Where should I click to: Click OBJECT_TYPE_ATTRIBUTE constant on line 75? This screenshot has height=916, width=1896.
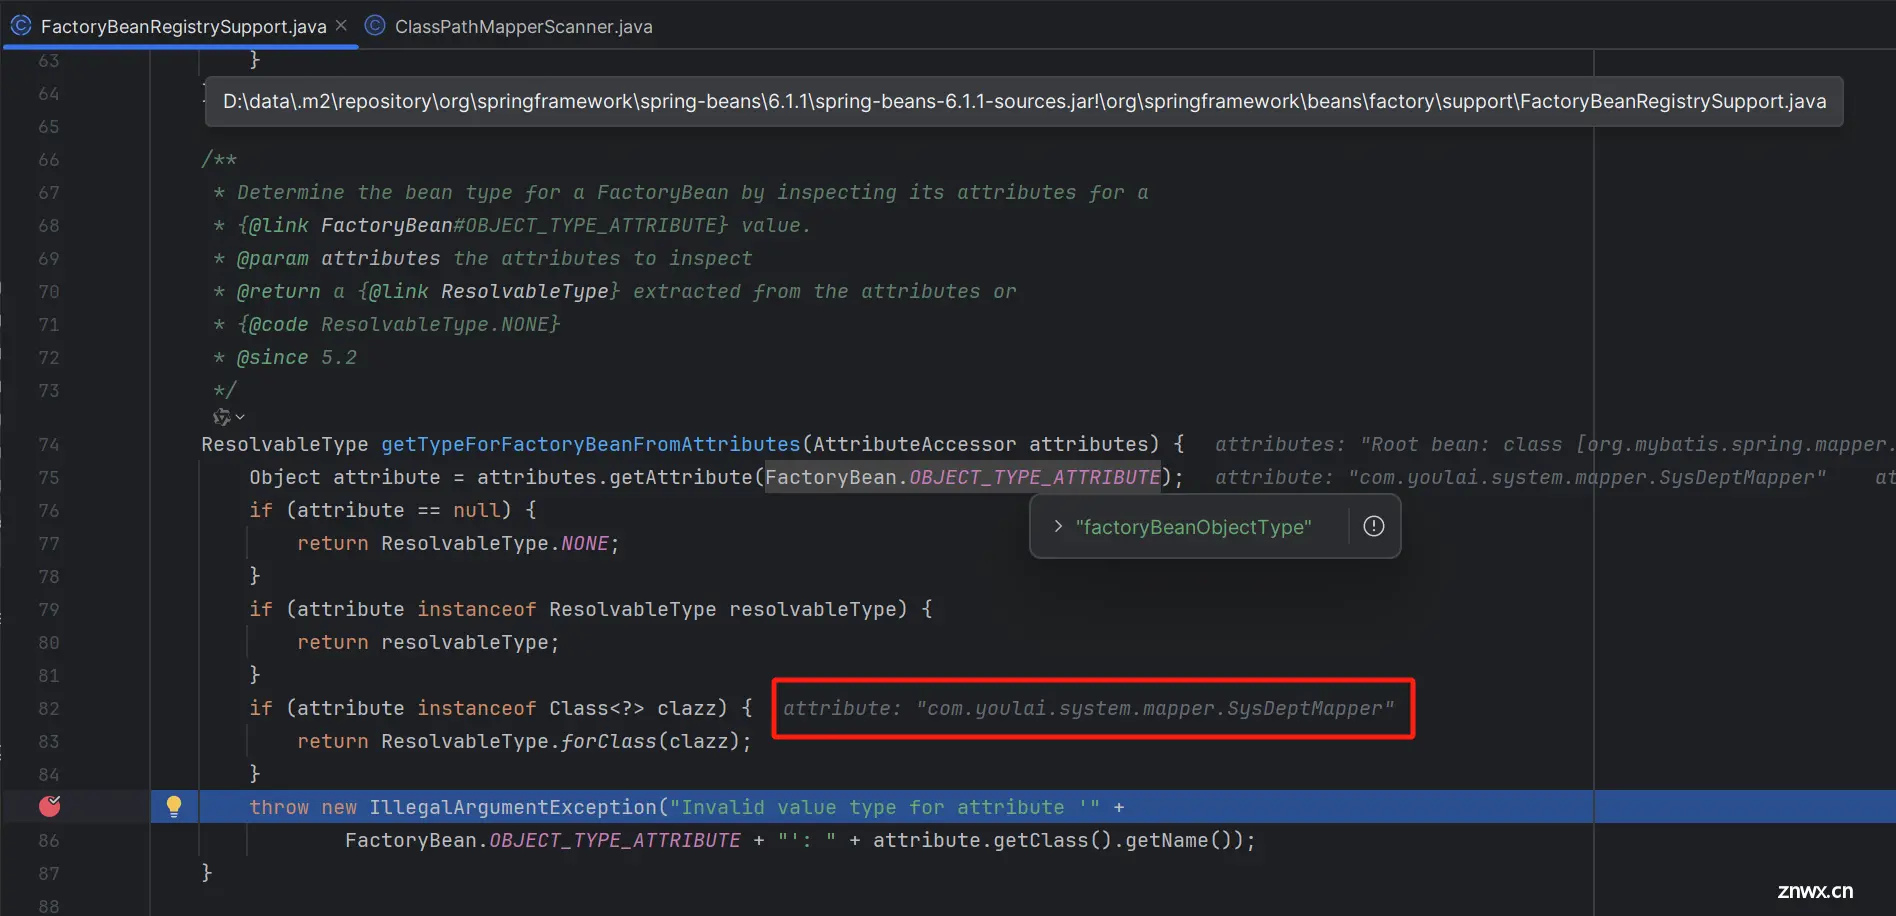click(x=1035, y=477)
